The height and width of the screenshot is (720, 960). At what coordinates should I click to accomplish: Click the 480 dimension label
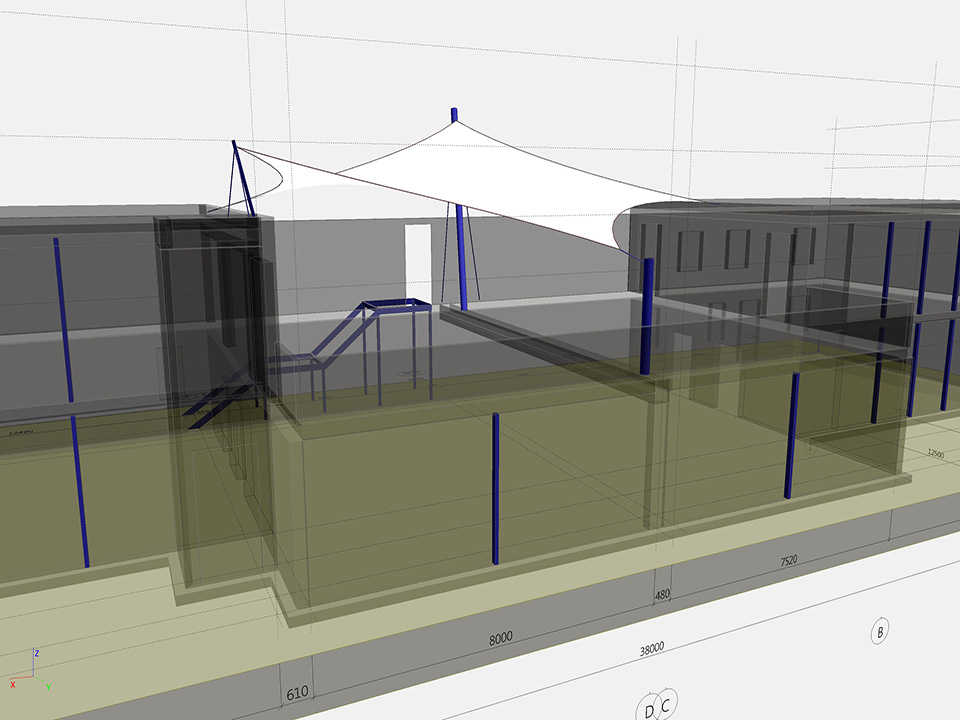661,596
